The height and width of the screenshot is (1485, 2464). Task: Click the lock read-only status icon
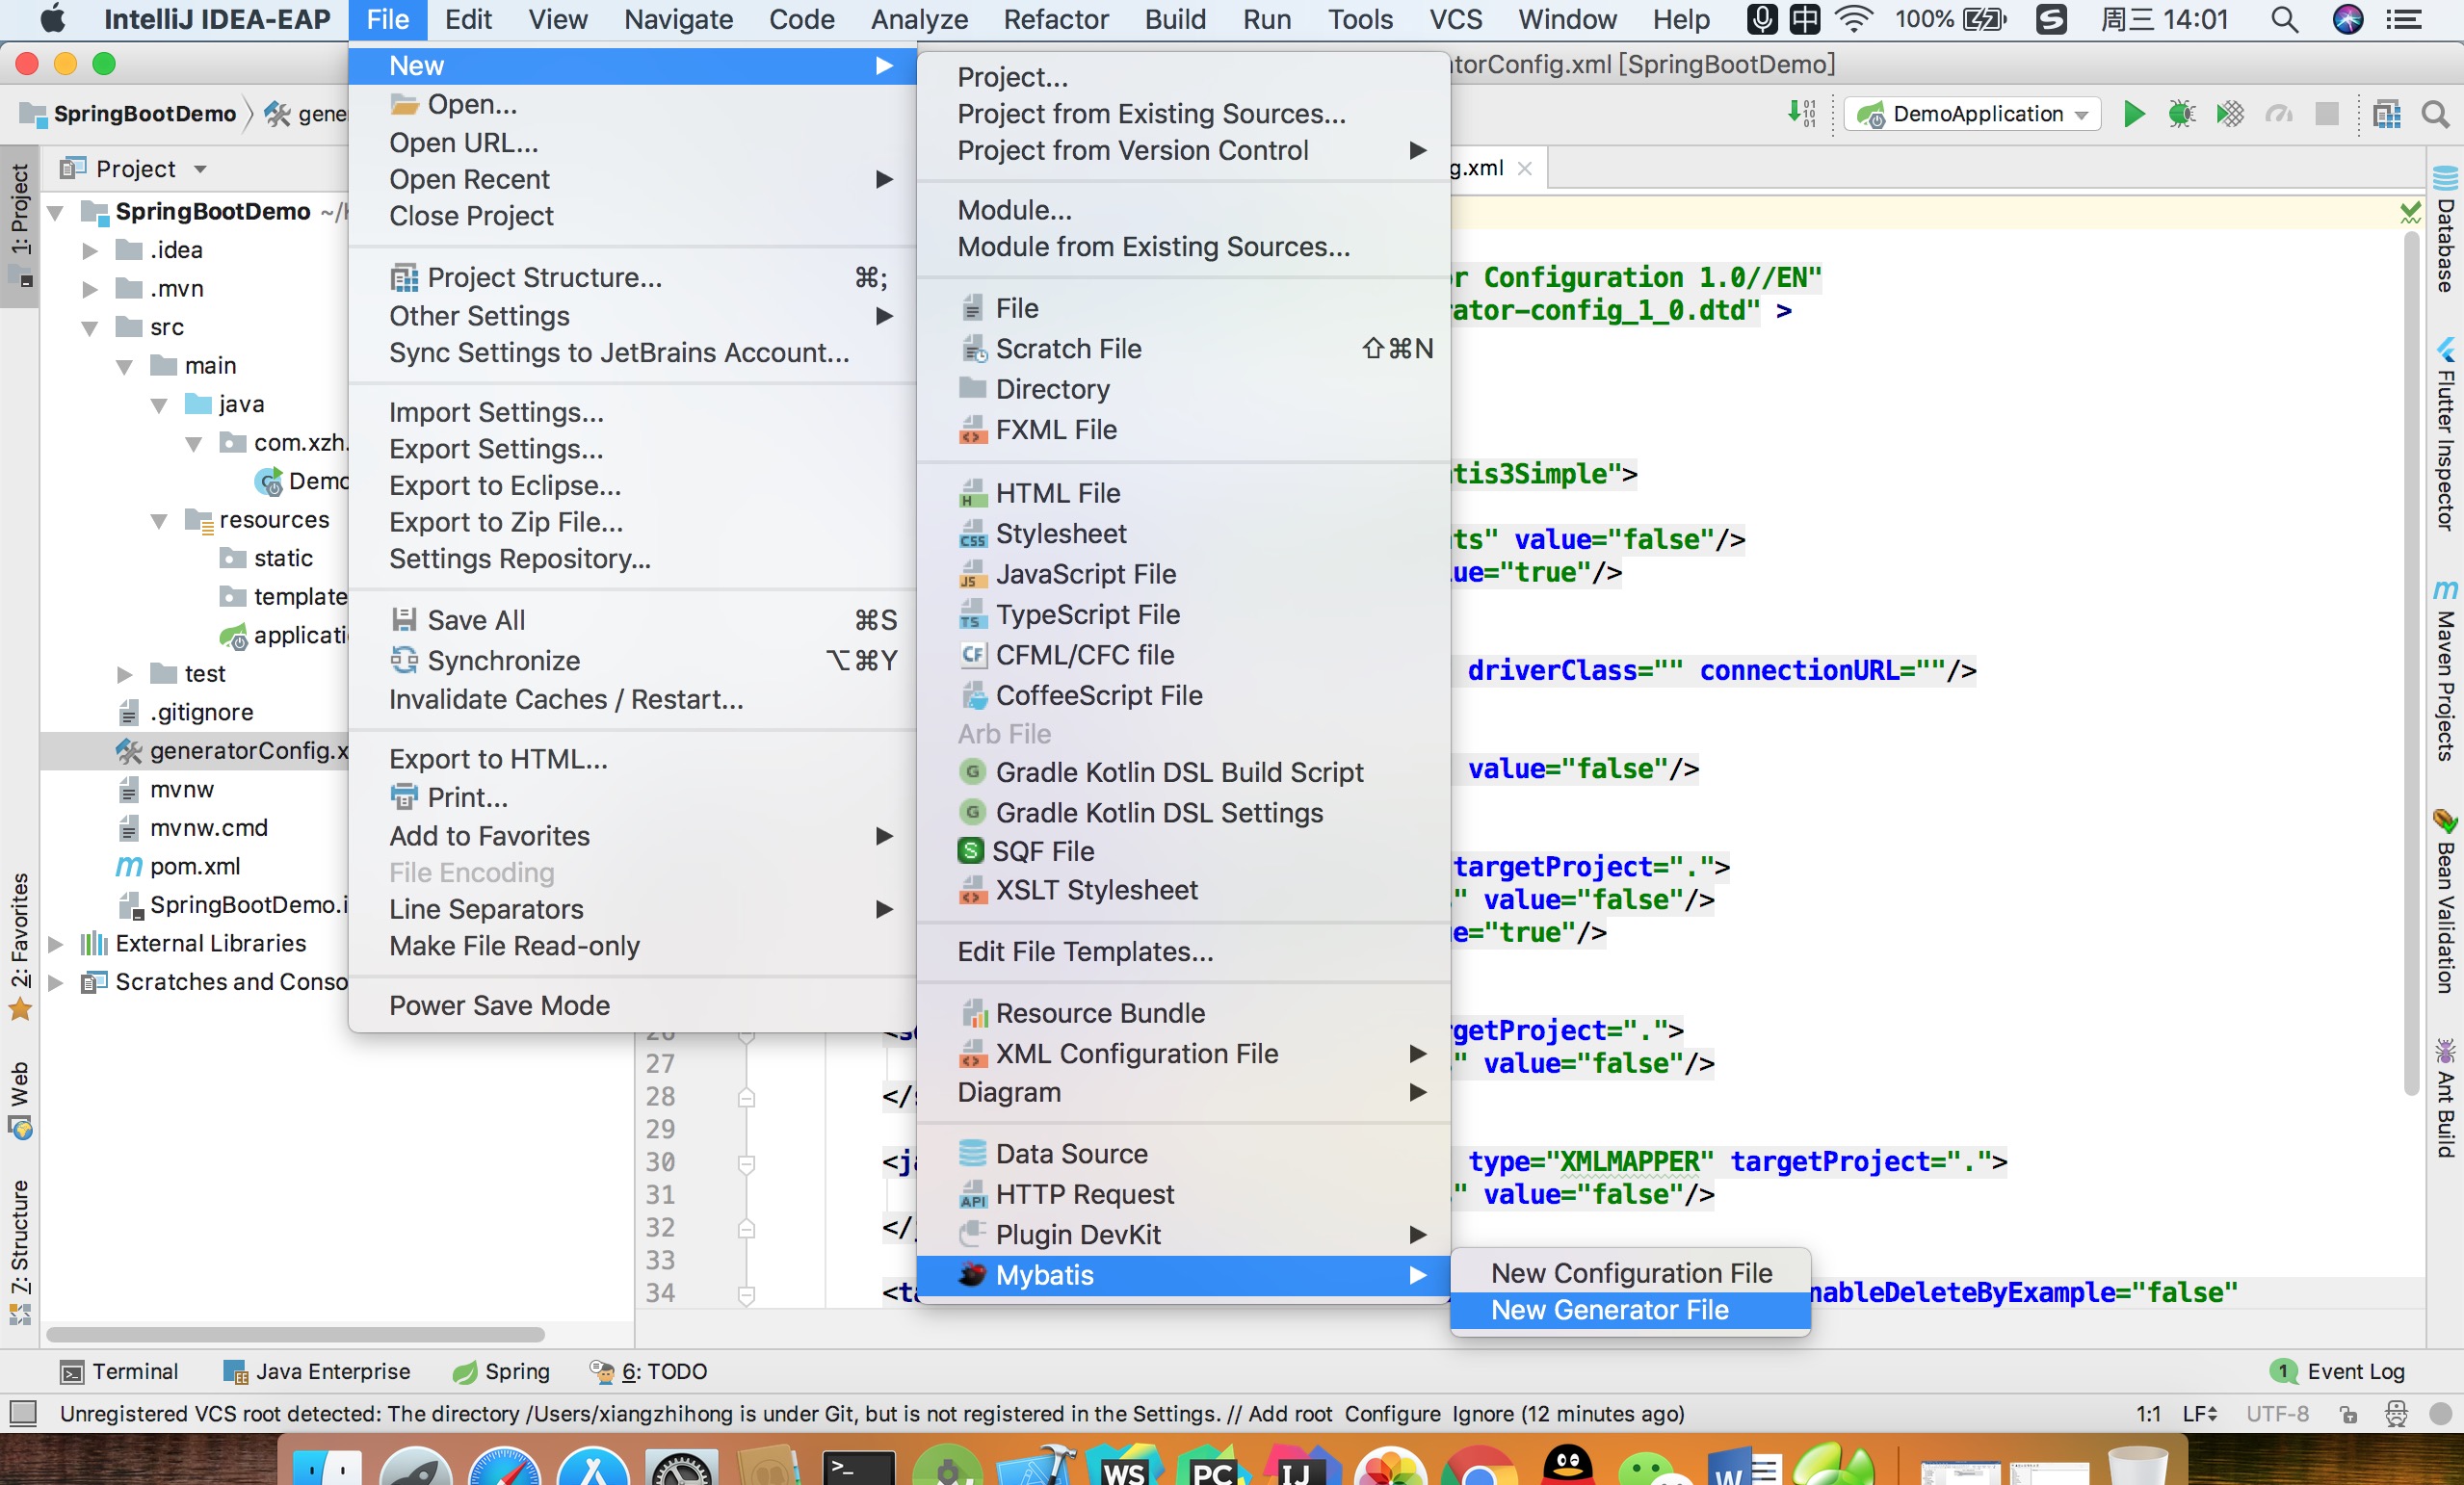point(2349,1414)
